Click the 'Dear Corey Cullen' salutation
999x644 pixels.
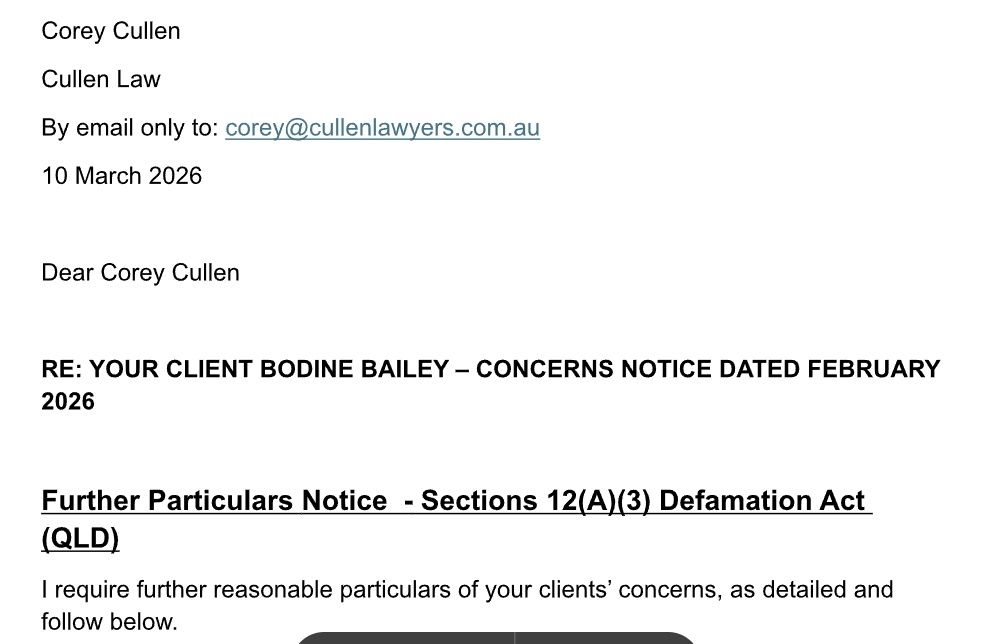(x=140, y=273)
